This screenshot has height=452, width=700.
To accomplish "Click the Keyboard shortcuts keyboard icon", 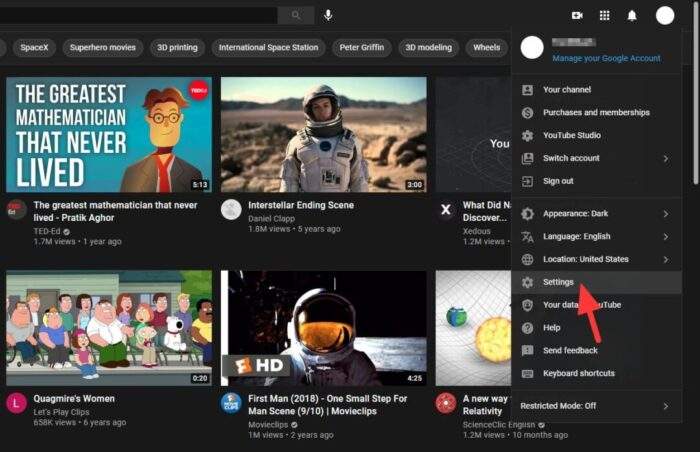I will click(x=527, y=373).
